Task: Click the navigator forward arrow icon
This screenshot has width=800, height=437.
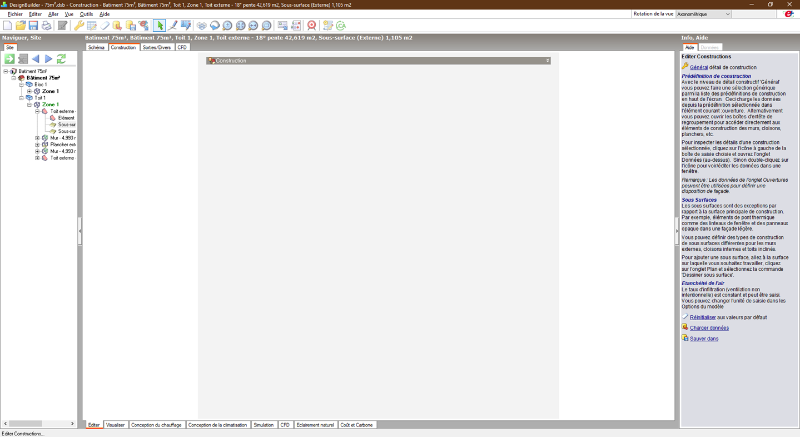Action: click(48, 60)
